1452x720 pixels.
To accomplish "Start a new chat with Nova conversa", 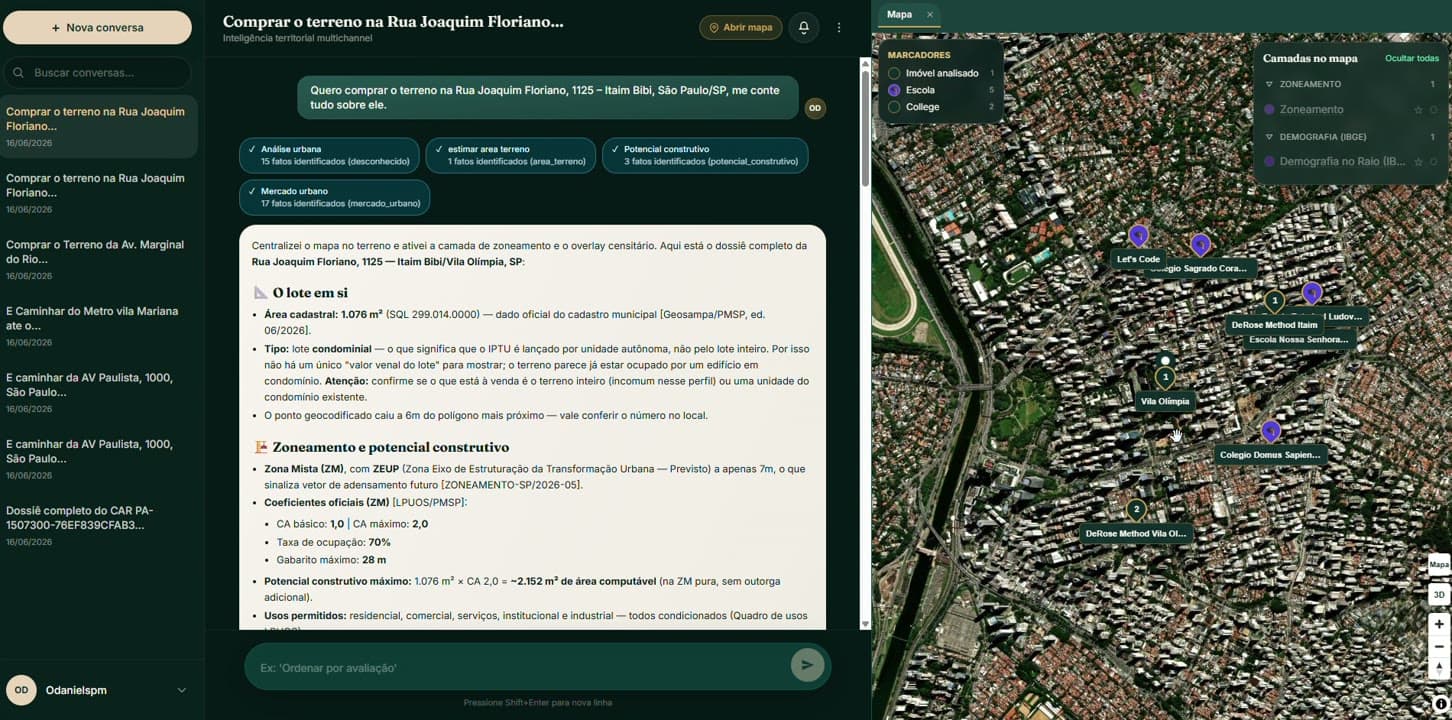I will (x=97, y=28).
